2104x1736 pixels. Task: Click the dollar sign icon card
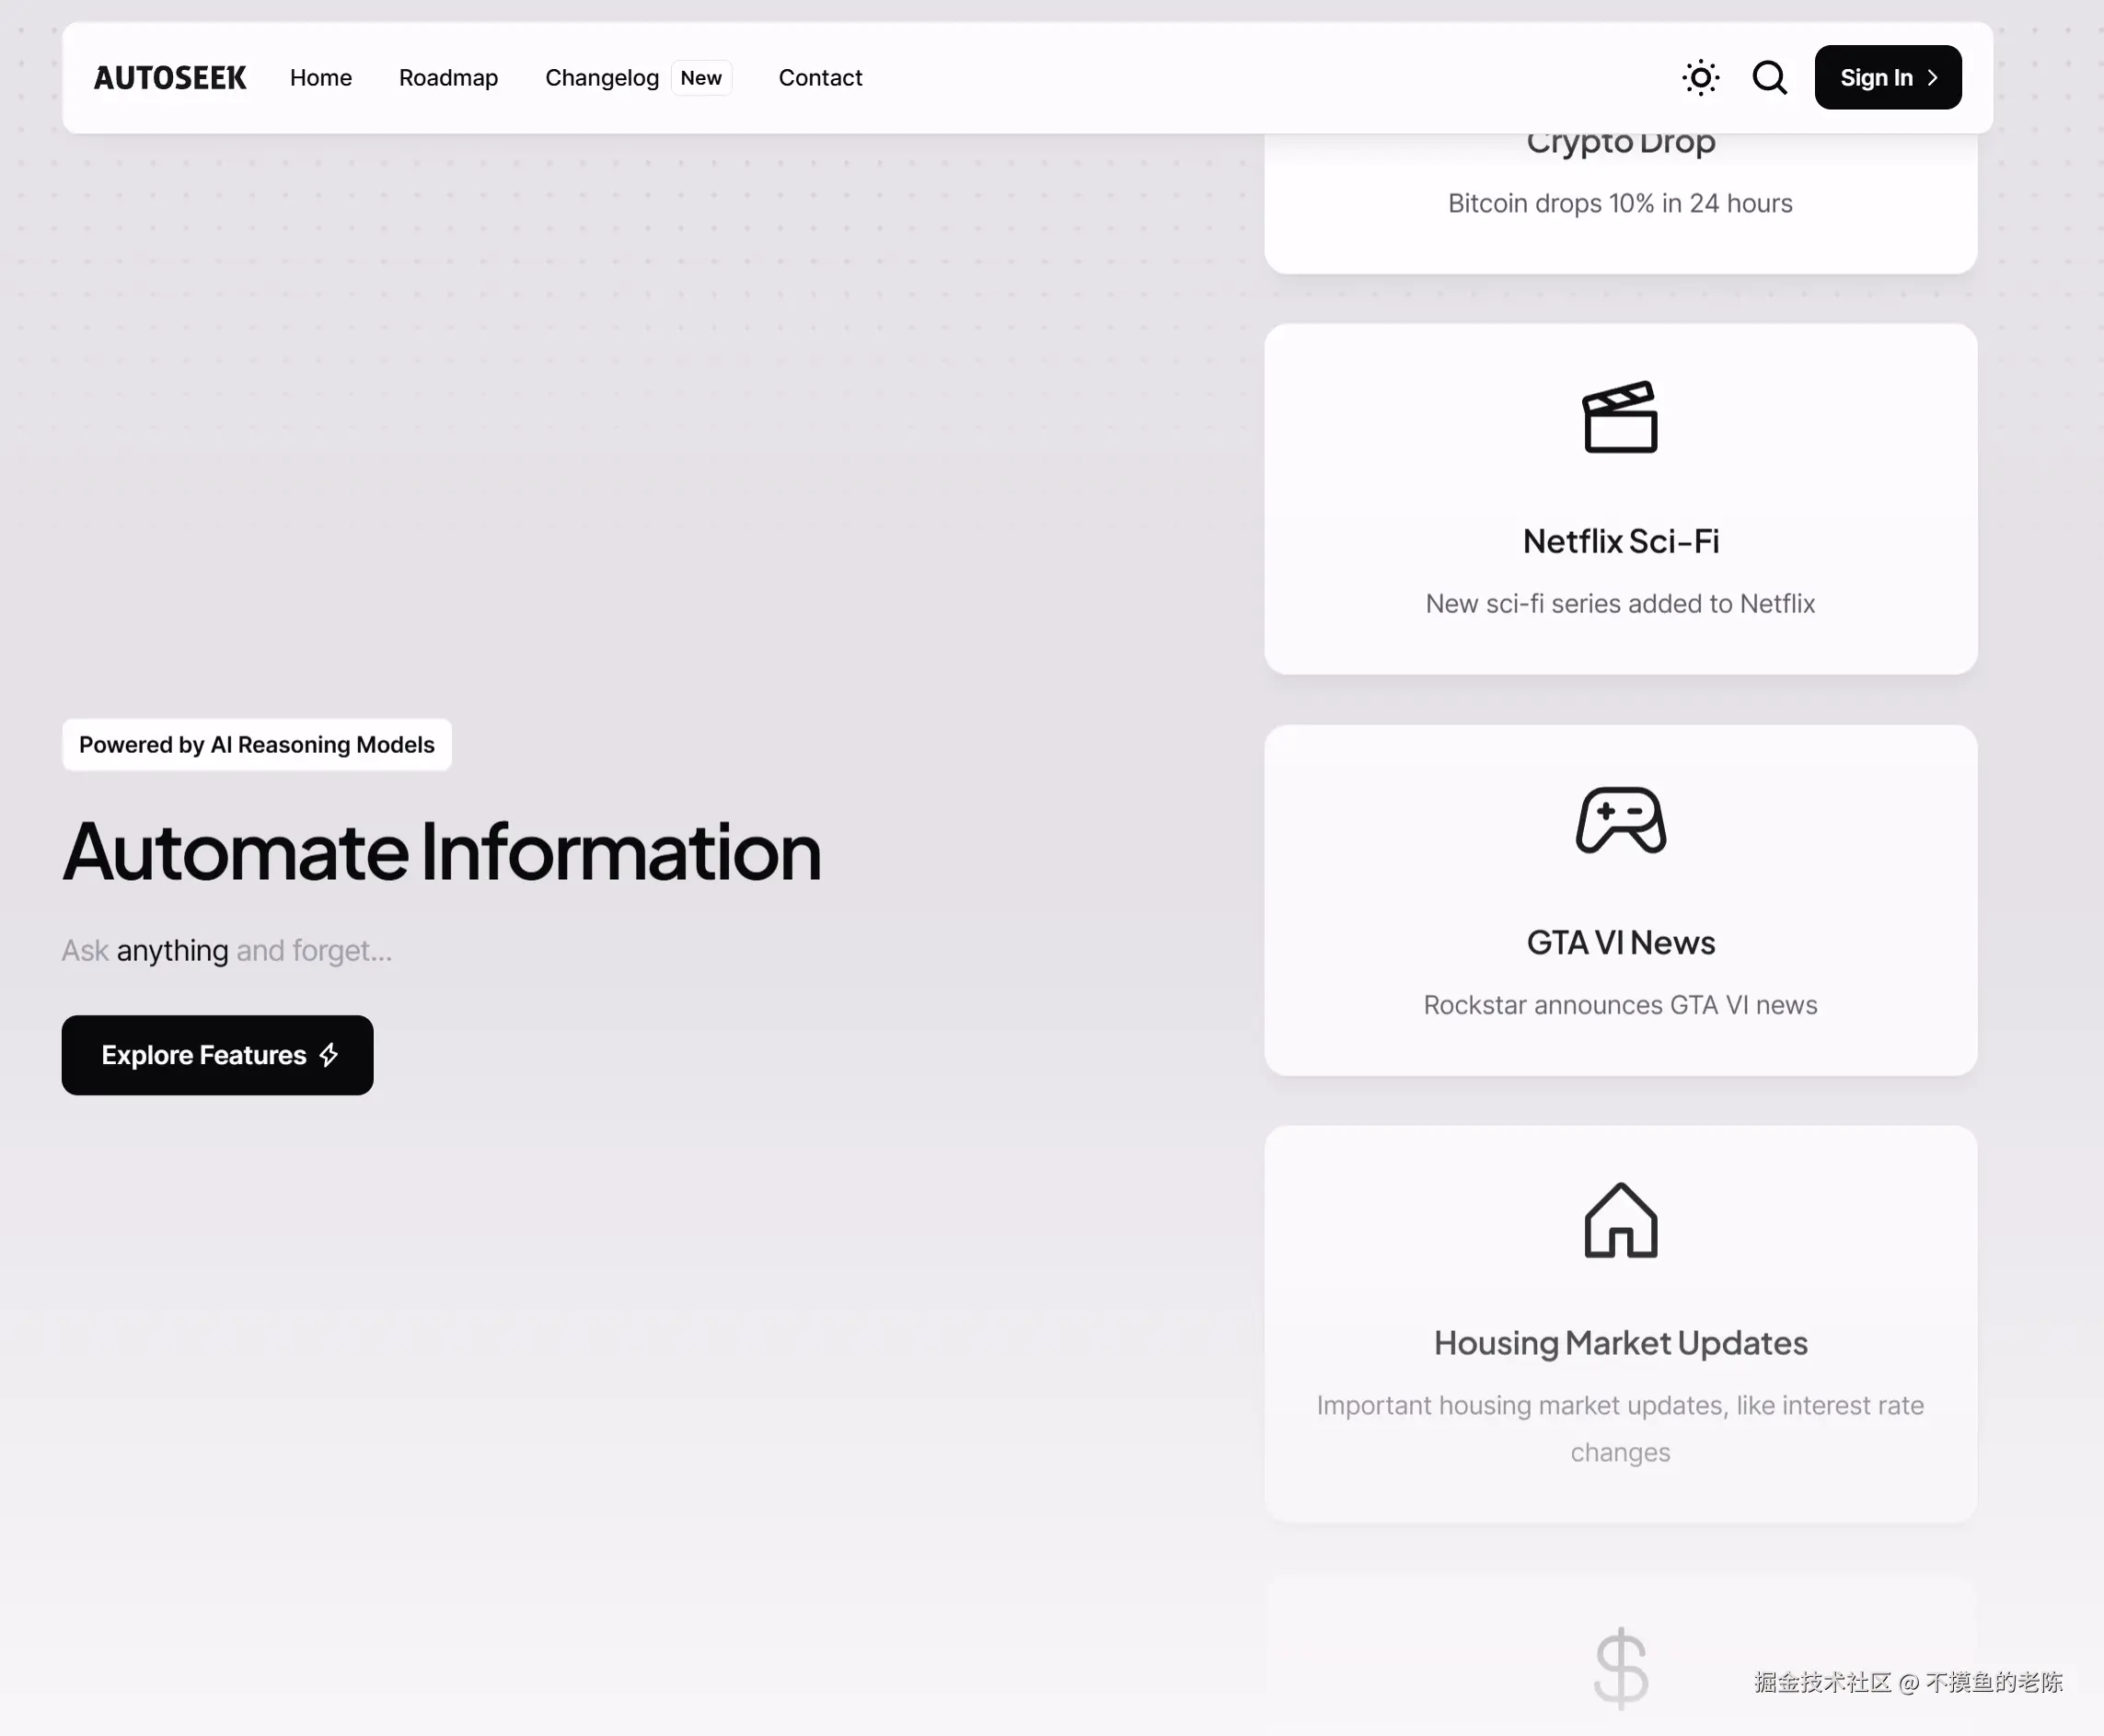point(1620,1666)
